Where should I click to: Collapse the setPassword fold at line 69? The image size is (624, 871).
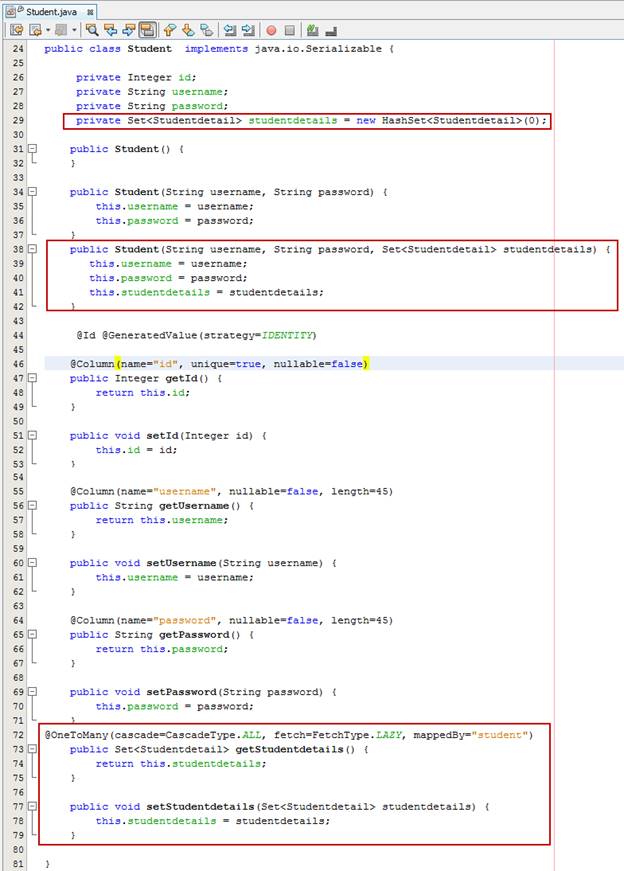(32, 692)
